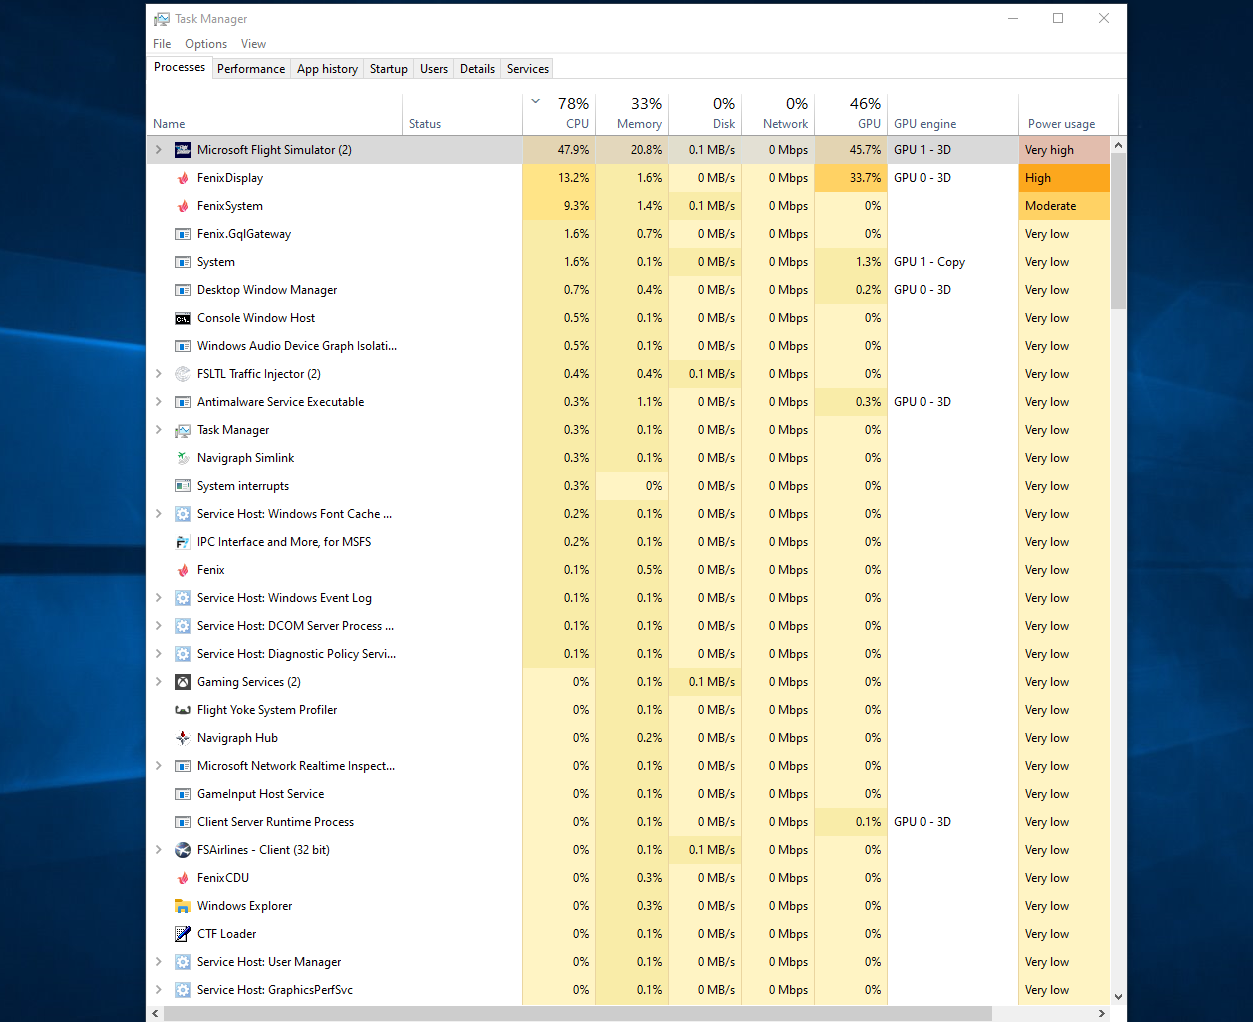Switch to the Startup tab

pos(389,69)
